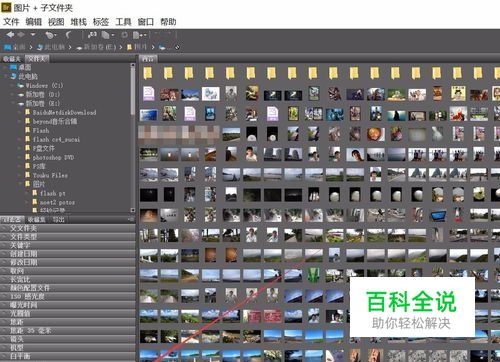Expand the 曝光时间 filter section
Viewport: 500px width, 362px height.
coord(68,305)
